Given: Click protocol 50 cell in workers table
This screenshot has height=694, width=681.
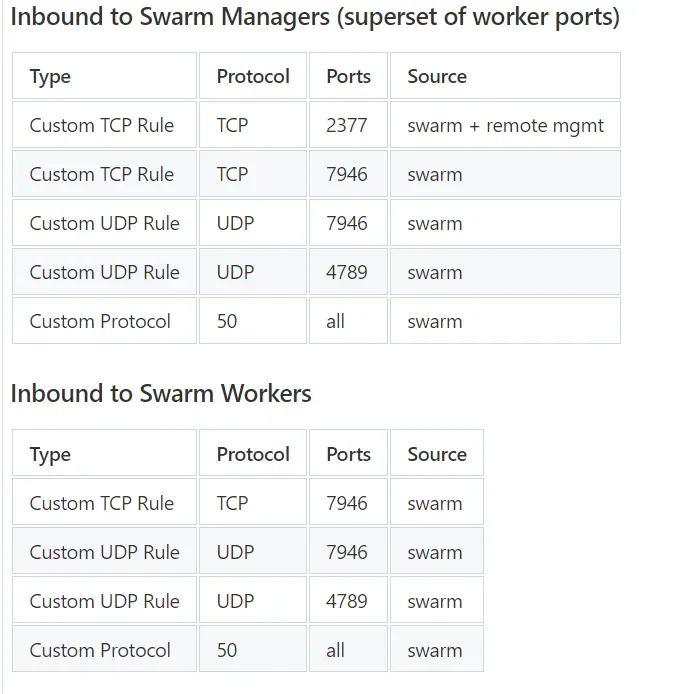Looking at the screenshot, I should [253, 649].
